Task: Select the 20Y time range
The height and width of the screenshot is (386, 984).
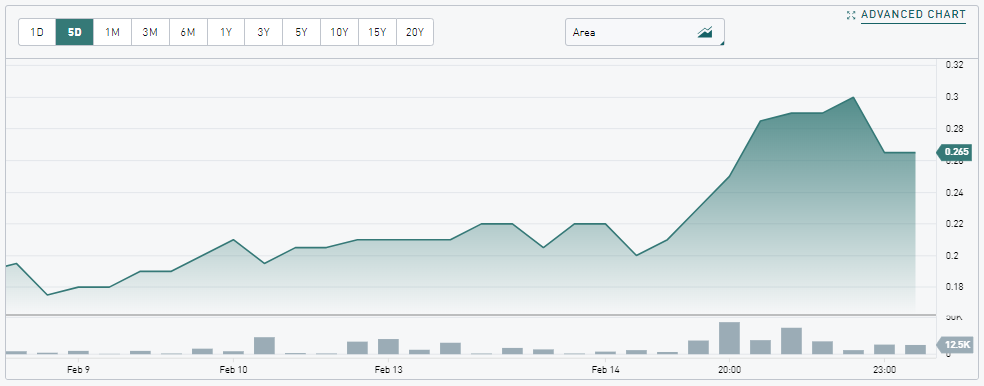Action: (x=415, y=32)
